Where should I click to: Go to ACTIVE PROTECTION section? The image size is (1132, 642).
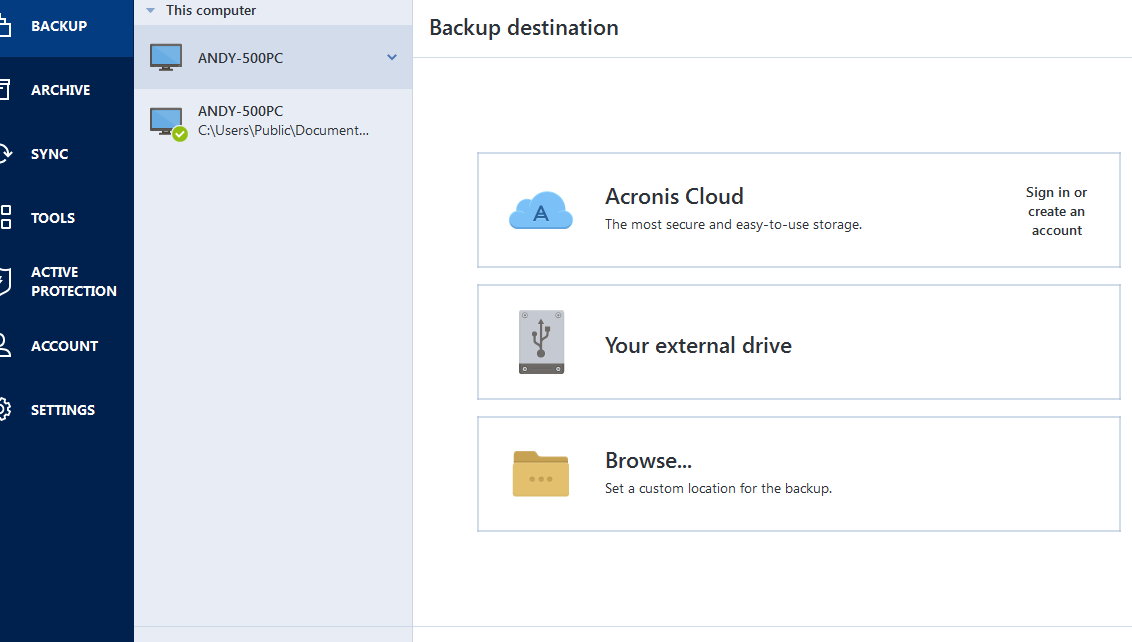click(73, 282)
